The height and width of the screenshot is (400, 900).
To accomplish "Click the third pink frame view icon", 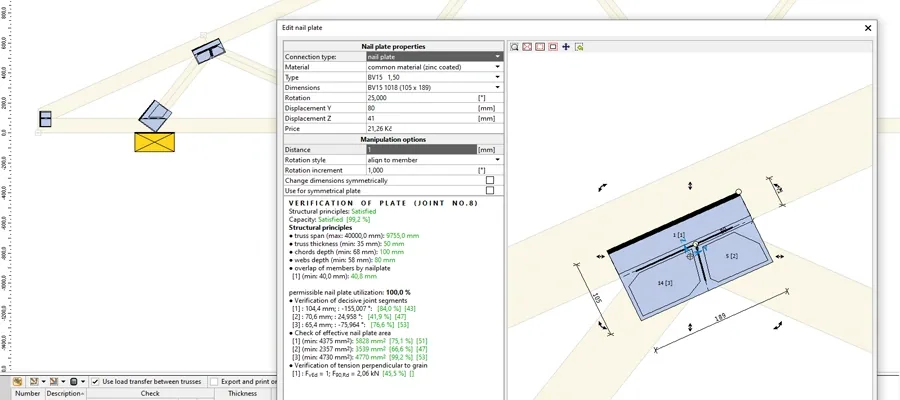I will pyautogui.click(x=540, y=47).
